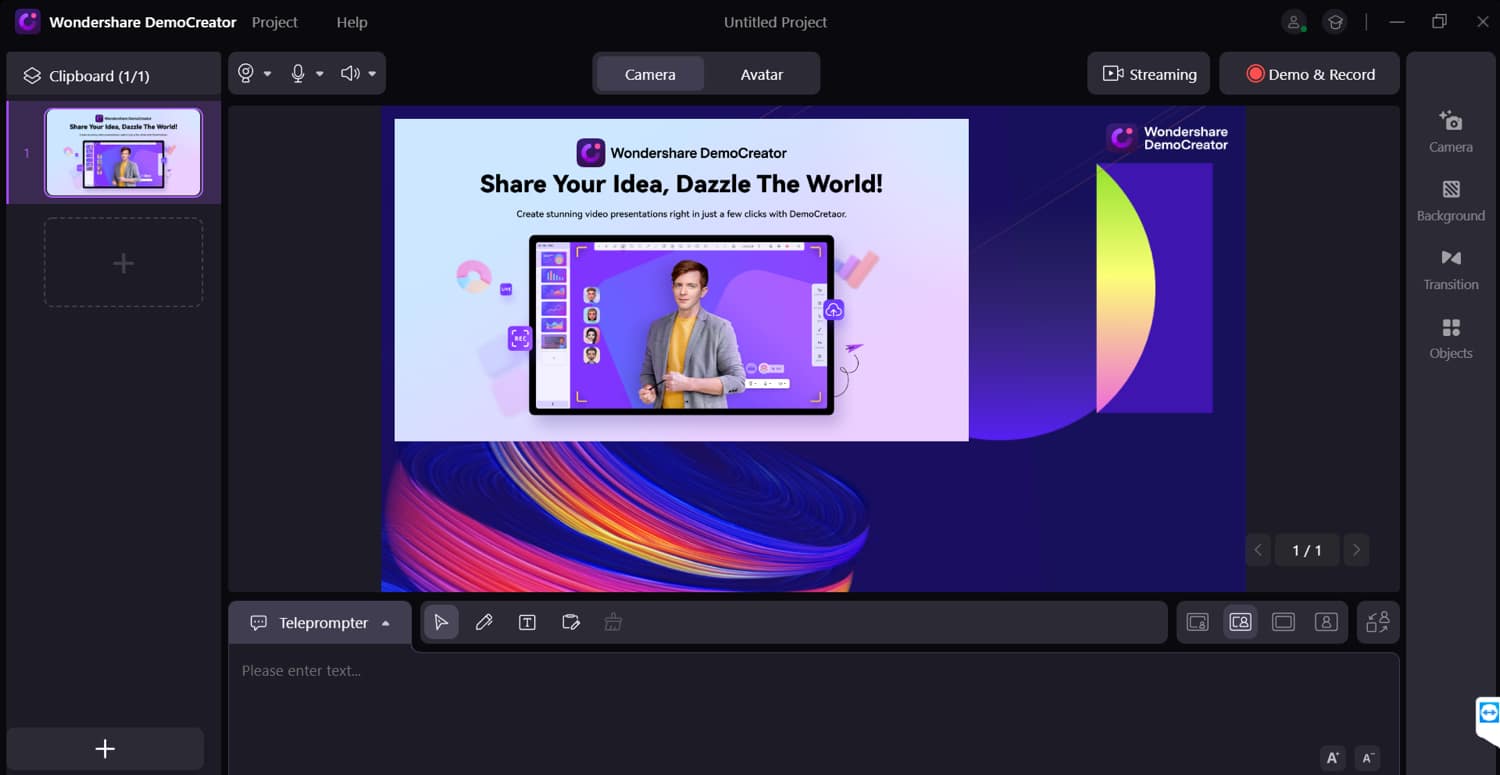Switch to Camera mode
1500x775 pixels.
650,74
